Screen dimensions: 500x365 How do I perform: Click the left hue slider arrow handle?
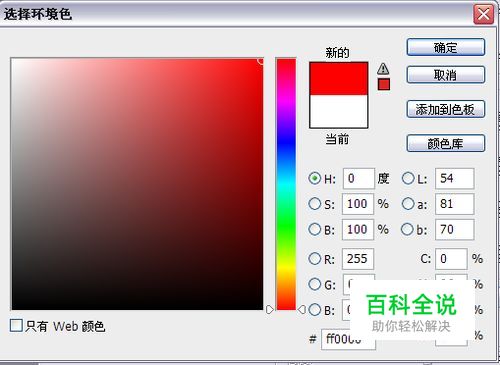tap(270, 310)
